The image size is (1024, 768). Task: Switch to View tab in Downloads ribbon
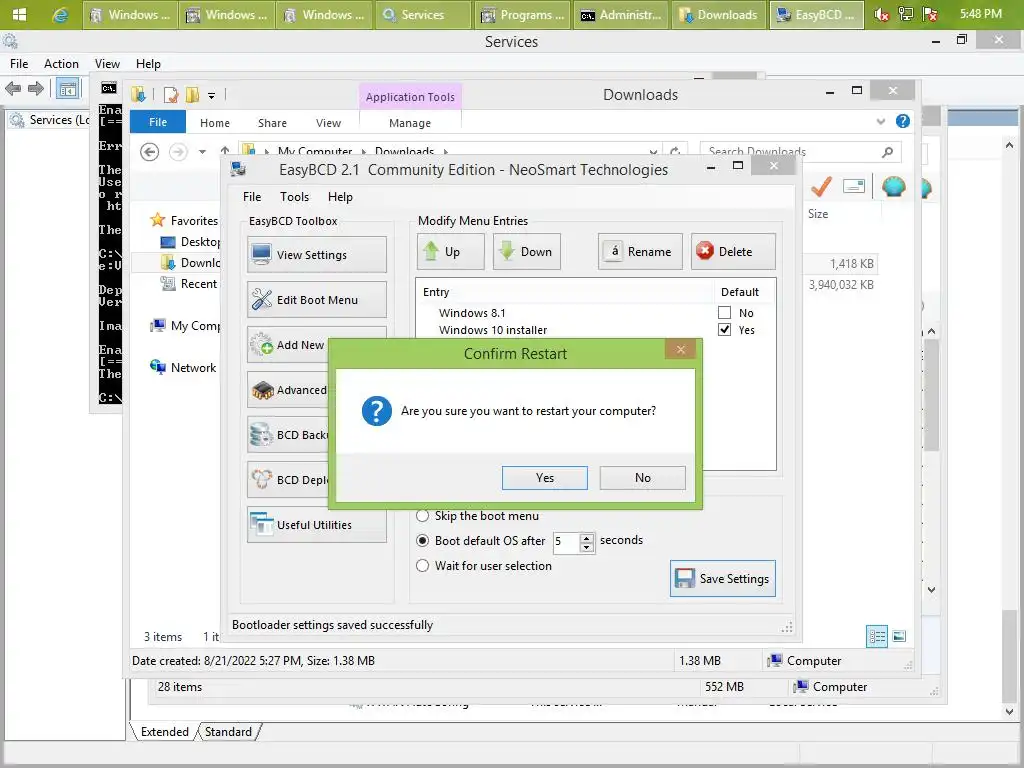tap(328, 123)
